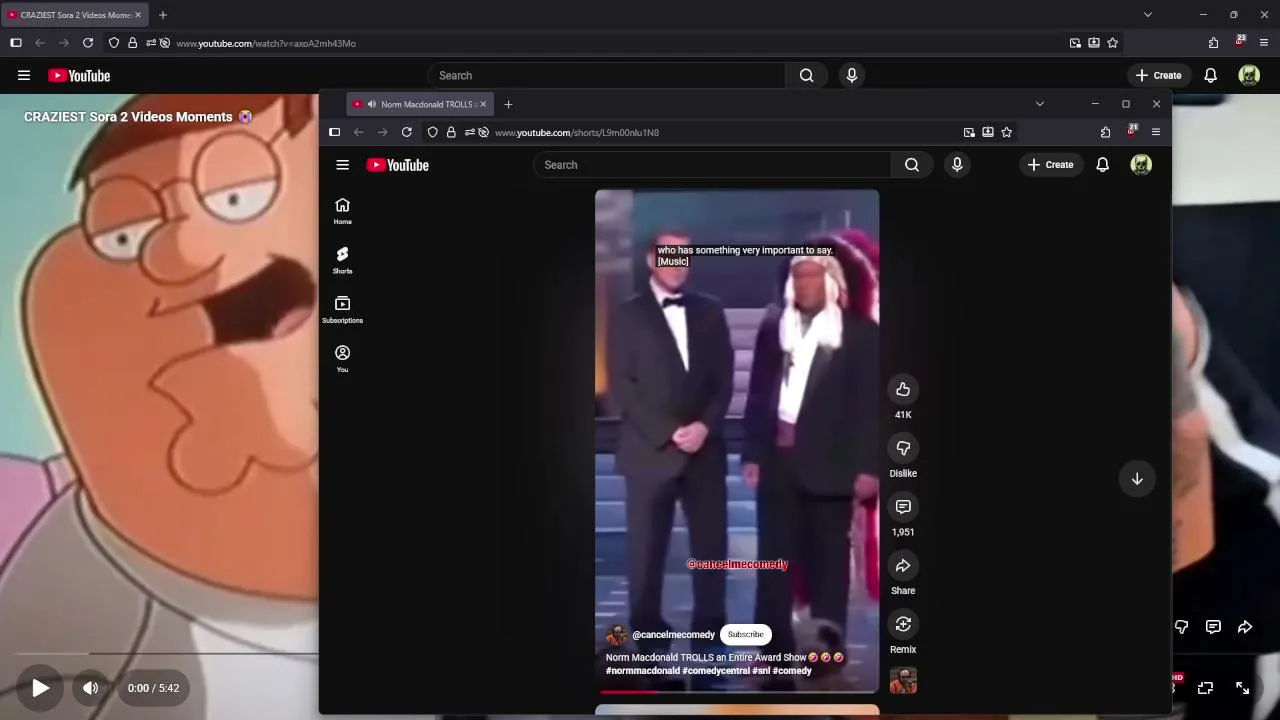1280x720 pixels.
Task: Click picture-in-picture icon in front address bar
Action: pos(969,132)
